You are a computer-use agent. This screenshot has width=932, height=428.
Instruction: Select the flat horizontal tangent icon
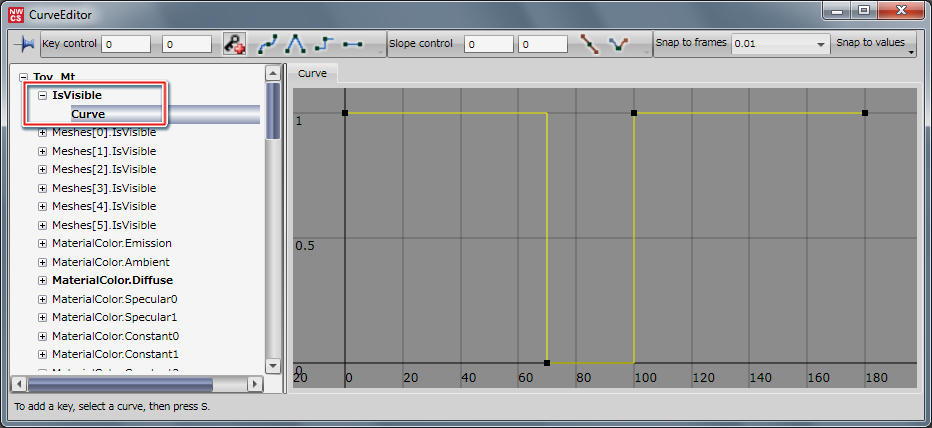pos(352,45)
